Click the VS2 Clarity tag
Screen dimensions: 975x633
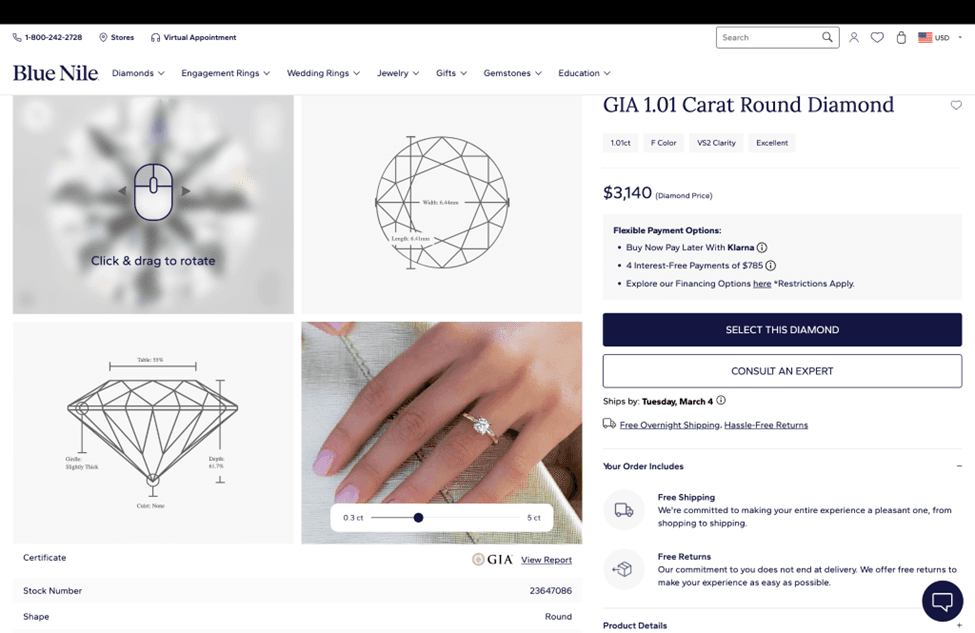[716, 143]
